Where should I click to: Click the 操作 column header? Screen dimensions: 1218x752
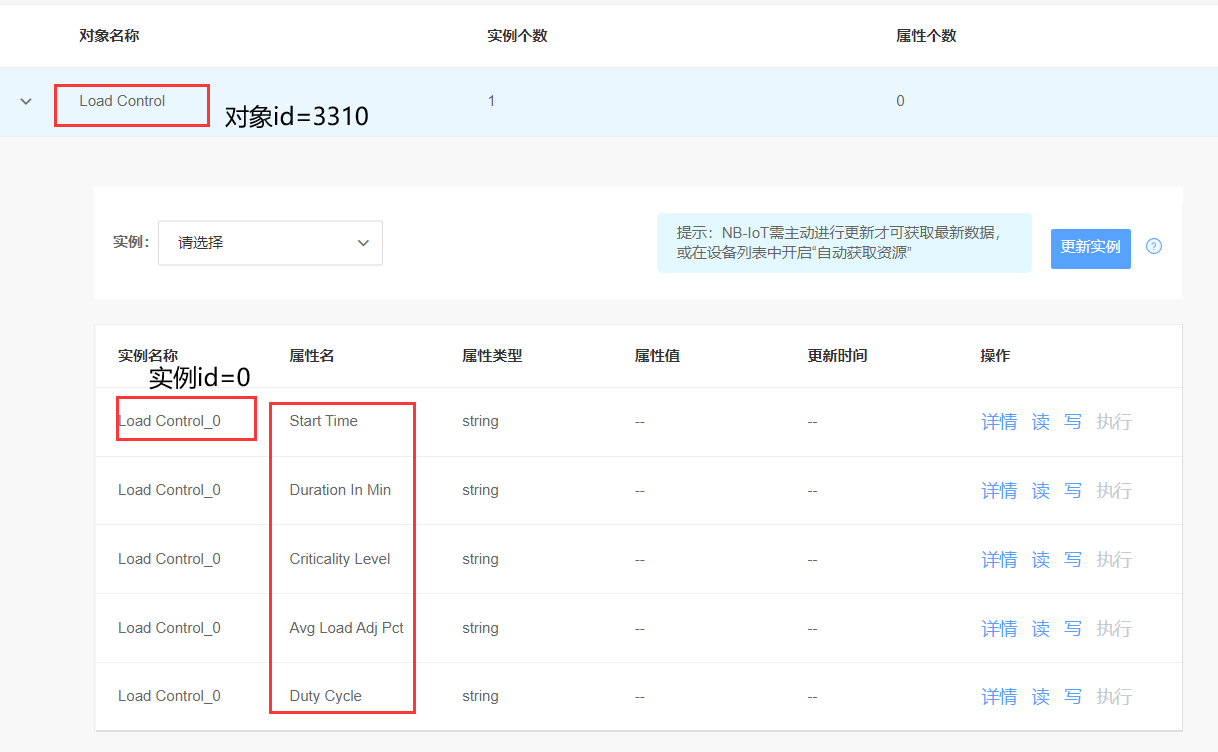click(x=995, y=356)
